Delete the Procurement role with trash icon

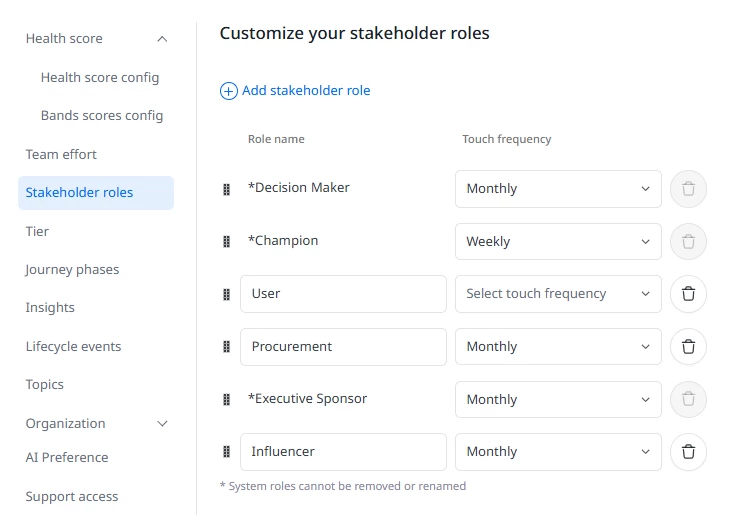[688, 346]
